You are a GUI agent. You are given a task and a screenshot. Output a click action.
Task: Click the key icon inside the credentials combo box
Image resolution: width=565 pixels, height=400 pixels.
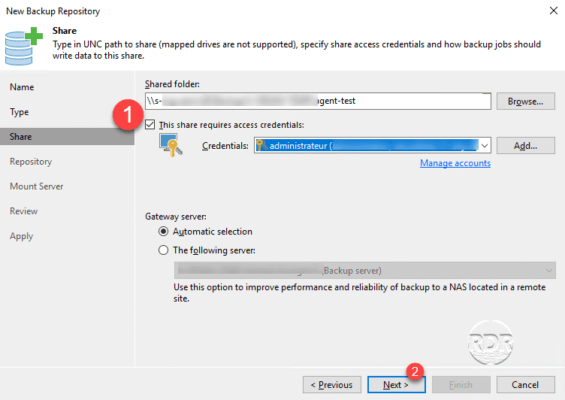click(x=262, y=145)
